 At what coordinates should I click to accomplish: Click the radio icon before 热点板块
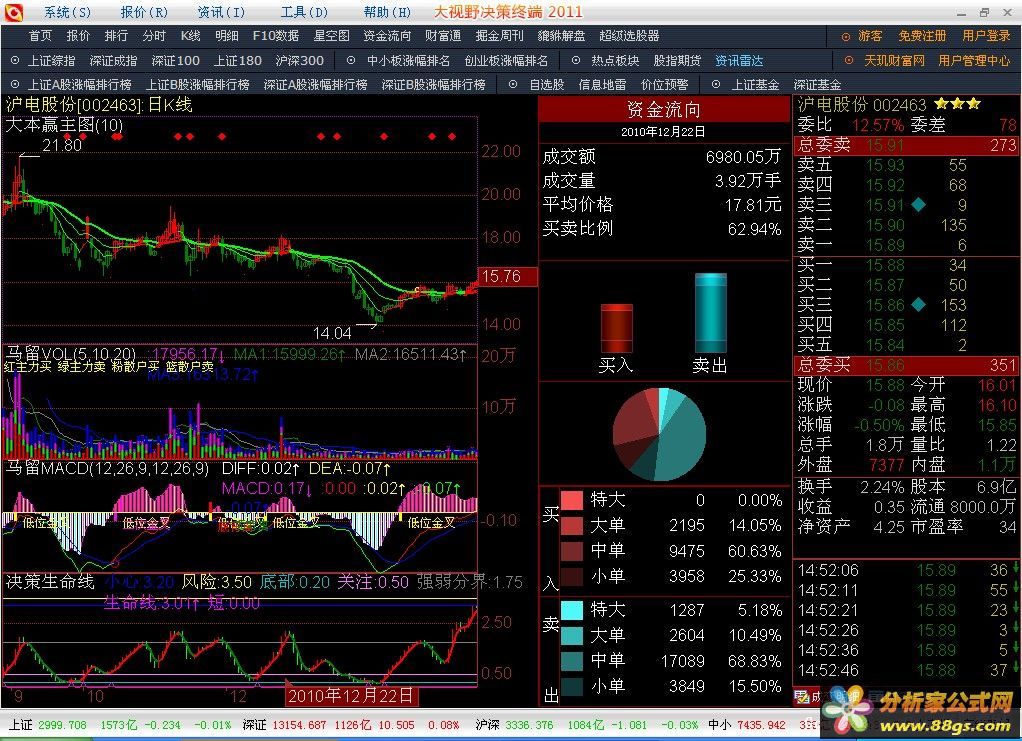pos(576,61)
